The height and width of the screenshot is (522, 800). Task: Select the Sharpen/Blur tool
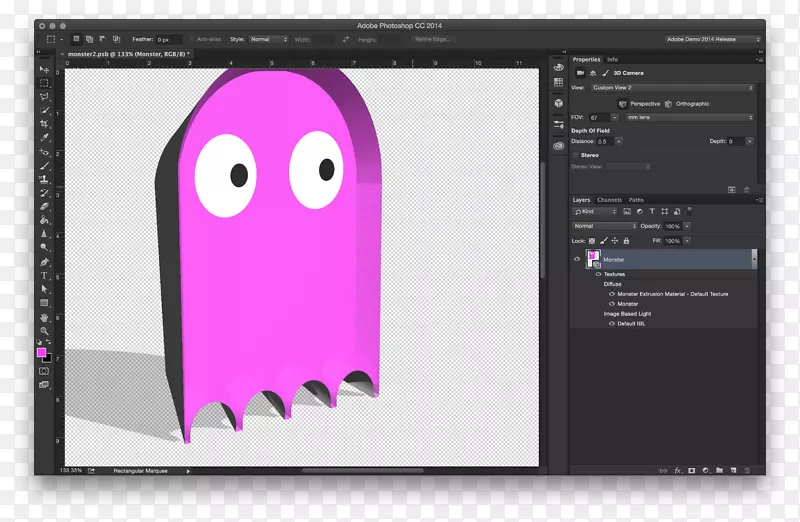pyautogui.click(x=44, y=234)
